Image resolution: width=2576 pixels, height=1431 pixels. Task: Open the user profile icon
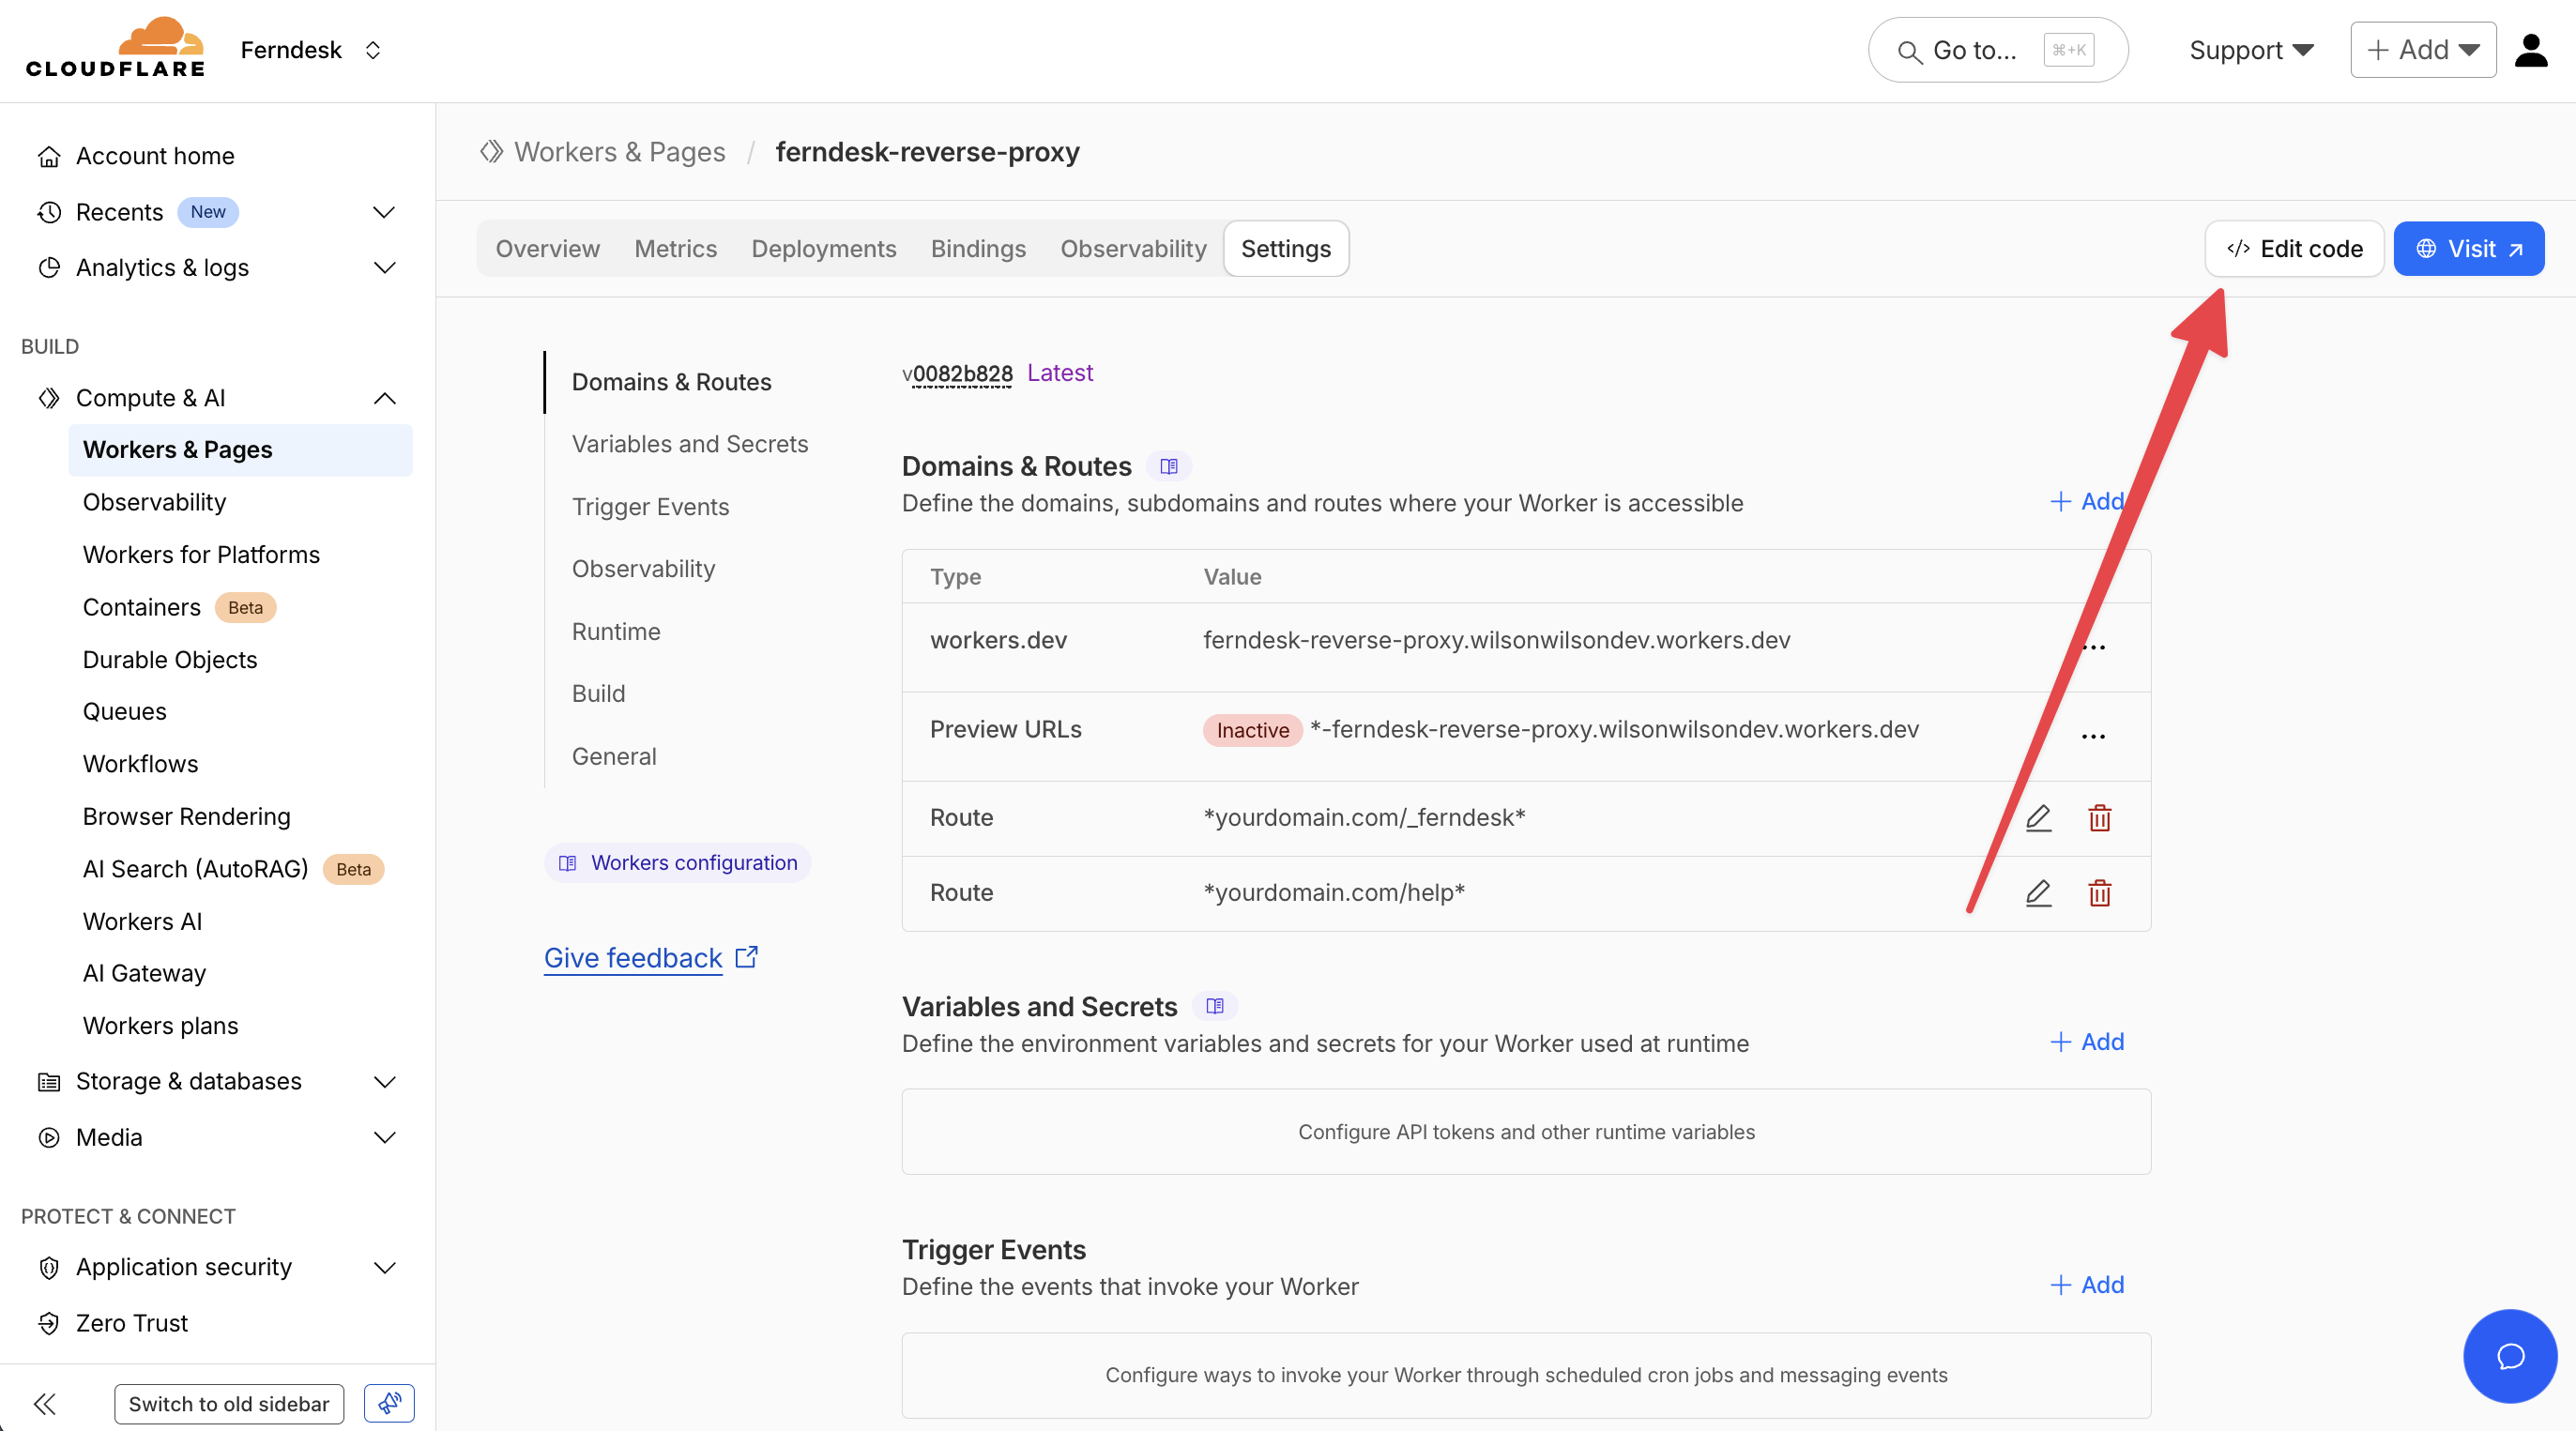point(2530,50)
